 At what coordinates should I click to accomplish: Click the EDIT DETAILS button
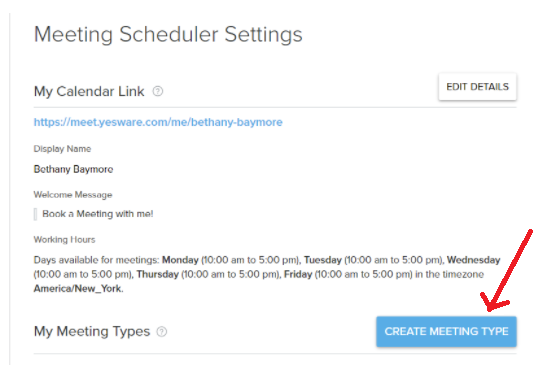[477, 87]
